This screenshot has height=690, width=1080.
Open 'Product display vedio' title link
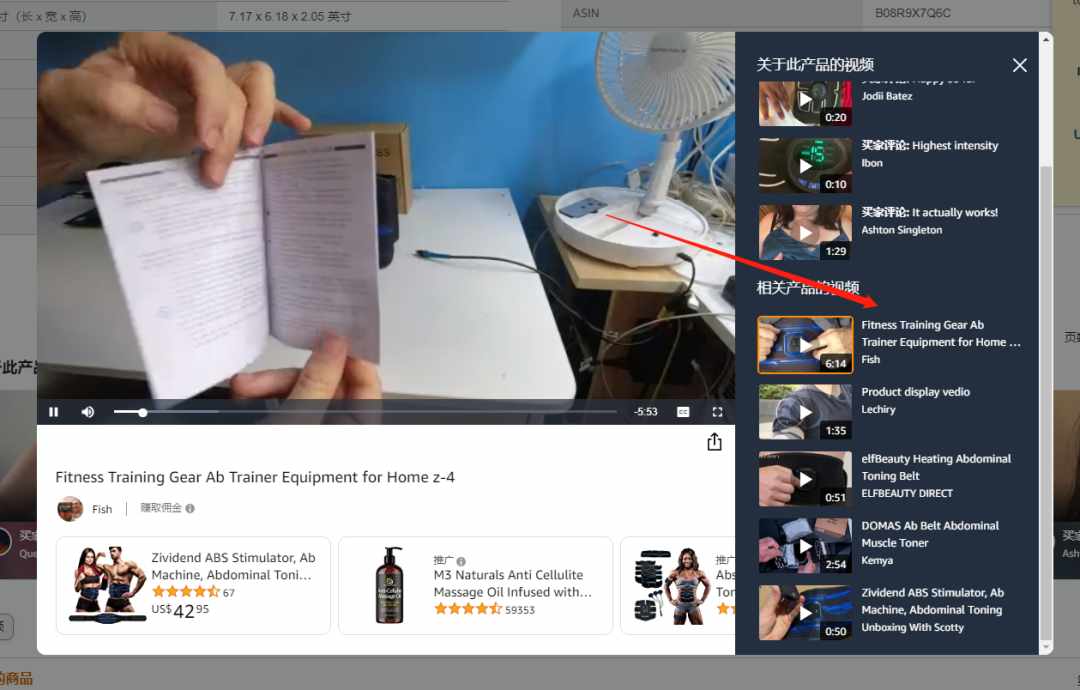point(915,392)
